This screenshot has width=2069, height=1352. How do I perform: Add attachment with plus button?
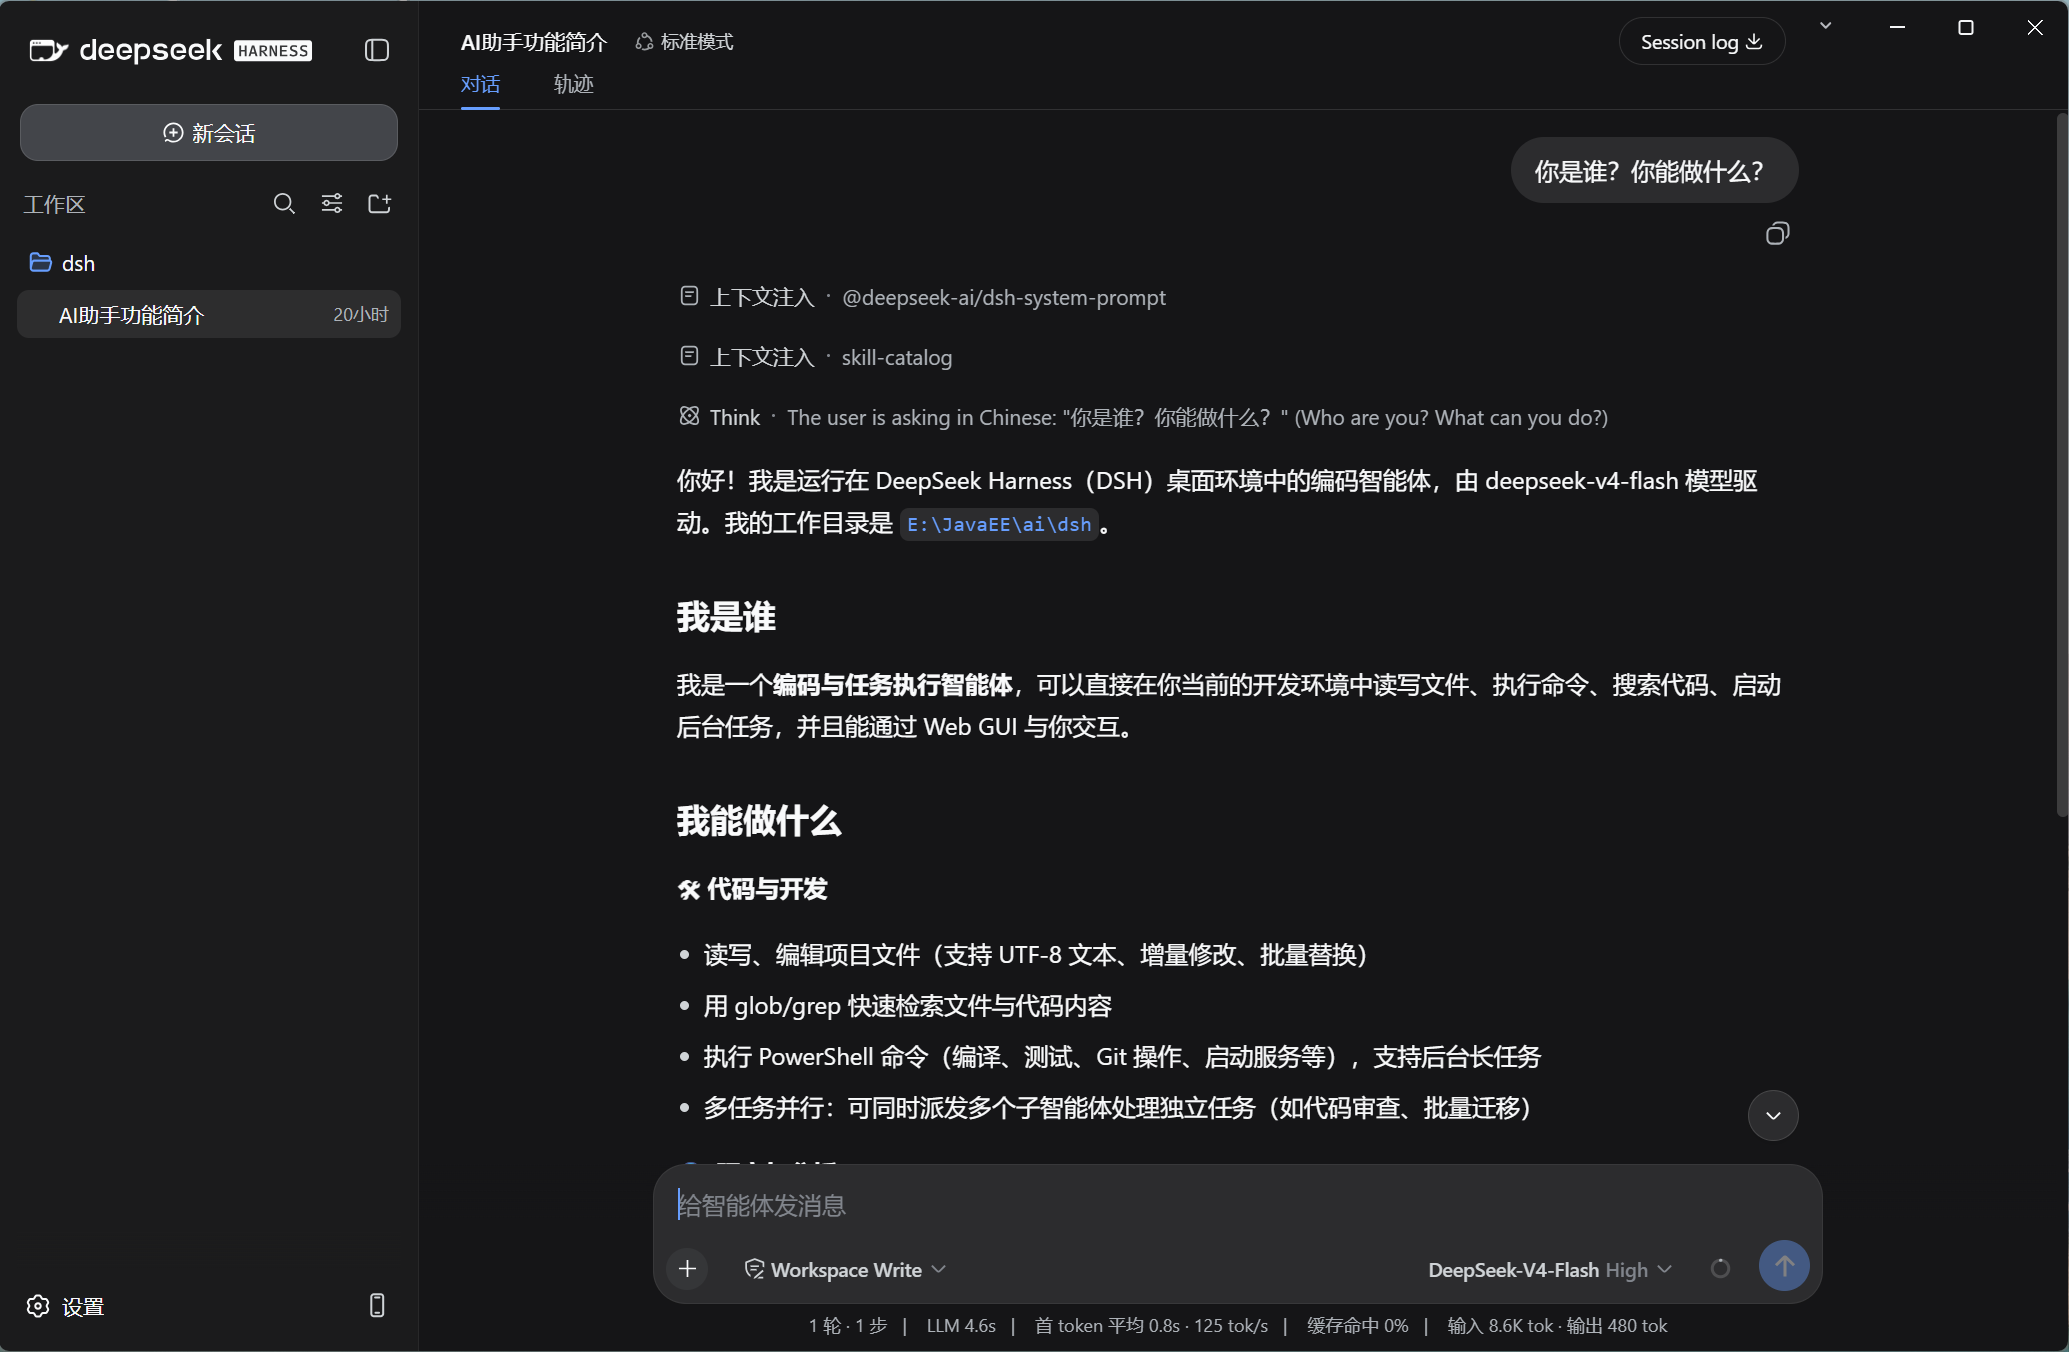pos(688,1269)
